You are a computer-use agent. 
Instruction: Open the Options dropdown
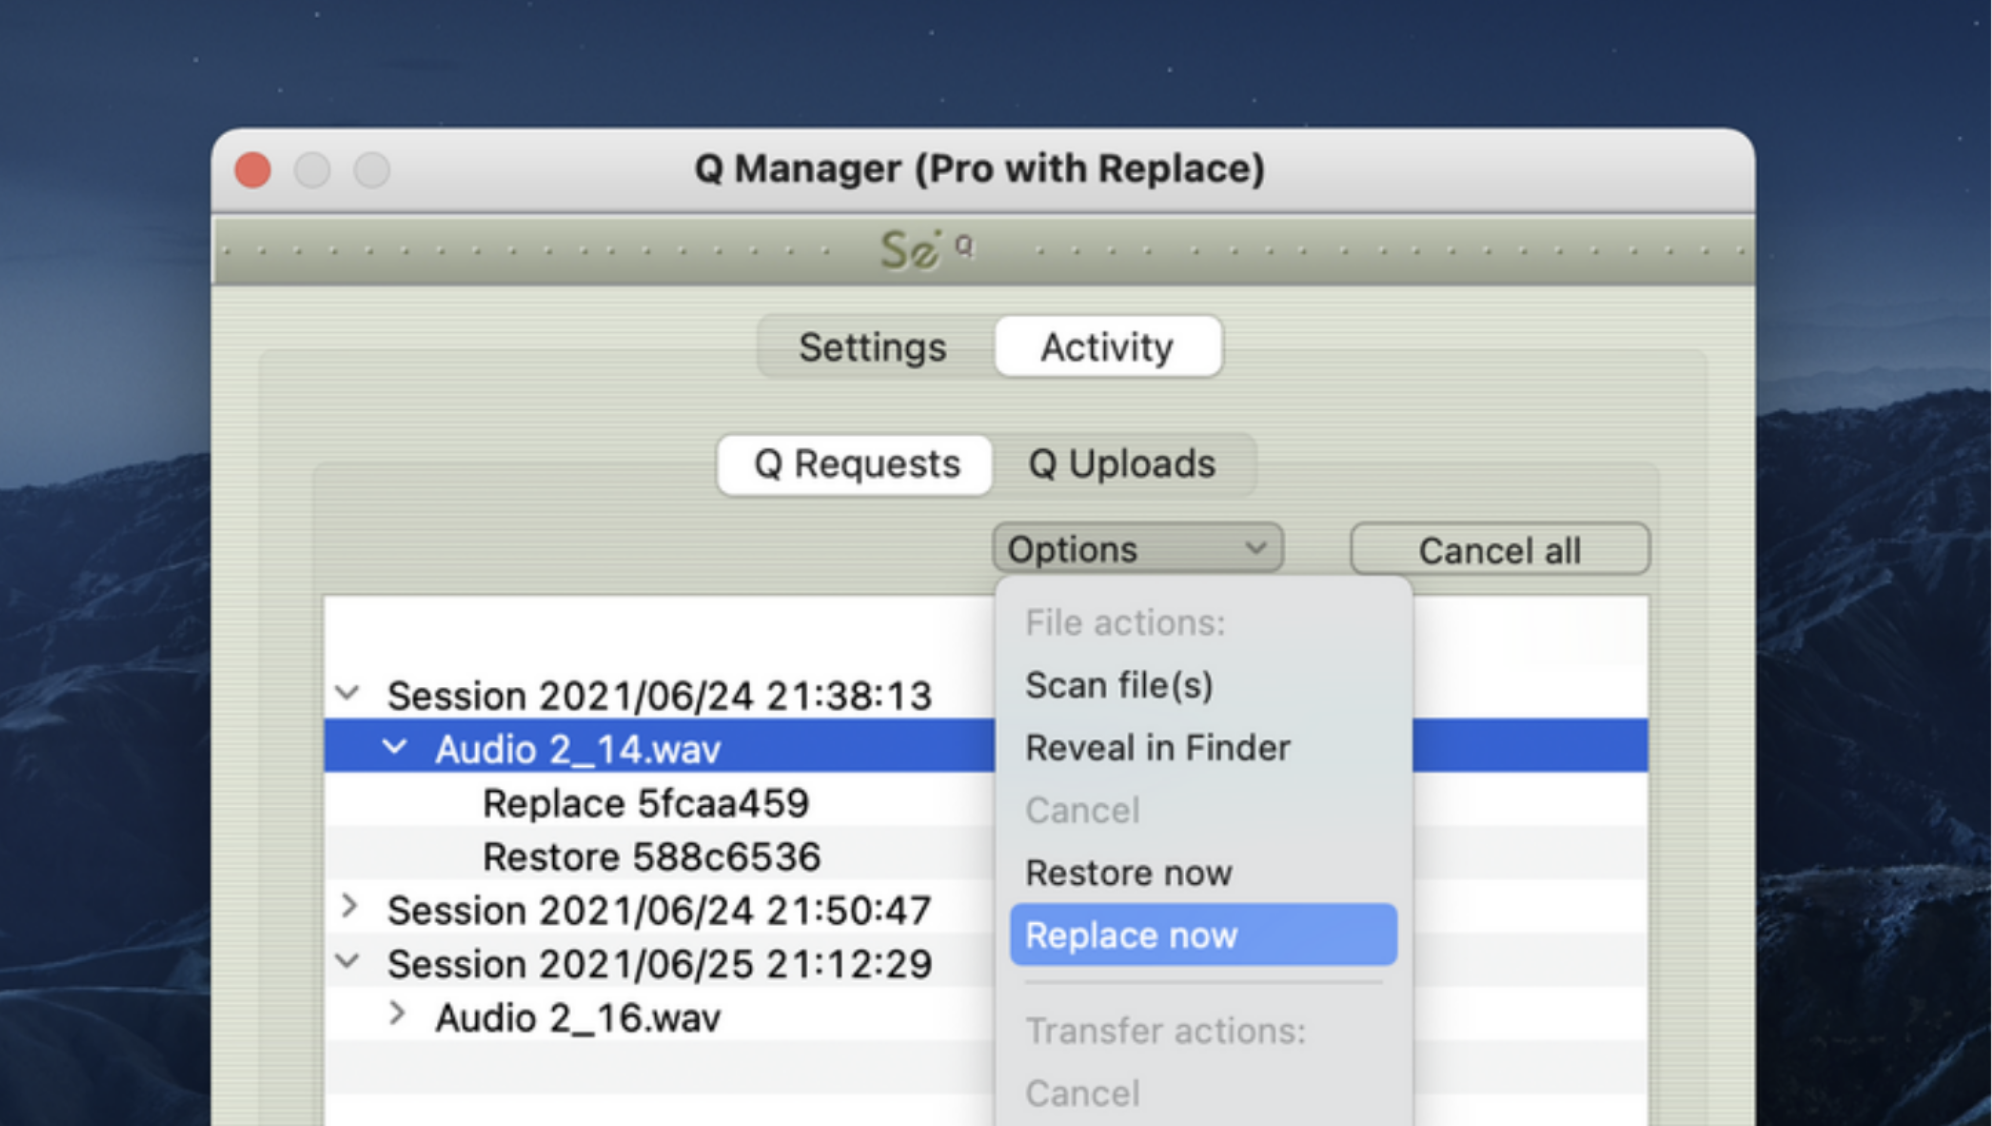pos(1138,549)
